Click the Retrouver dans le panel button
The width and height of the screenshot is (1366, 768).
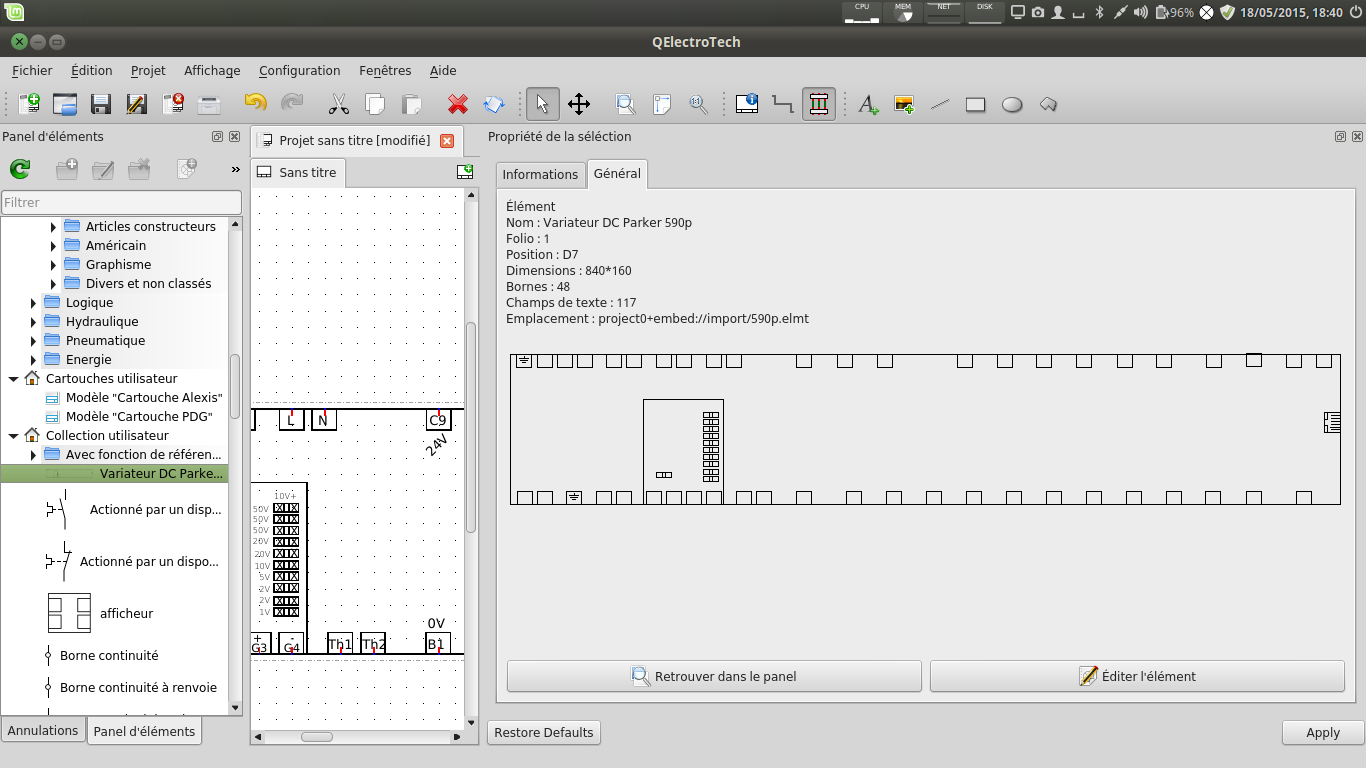click(x=714, y=676)
